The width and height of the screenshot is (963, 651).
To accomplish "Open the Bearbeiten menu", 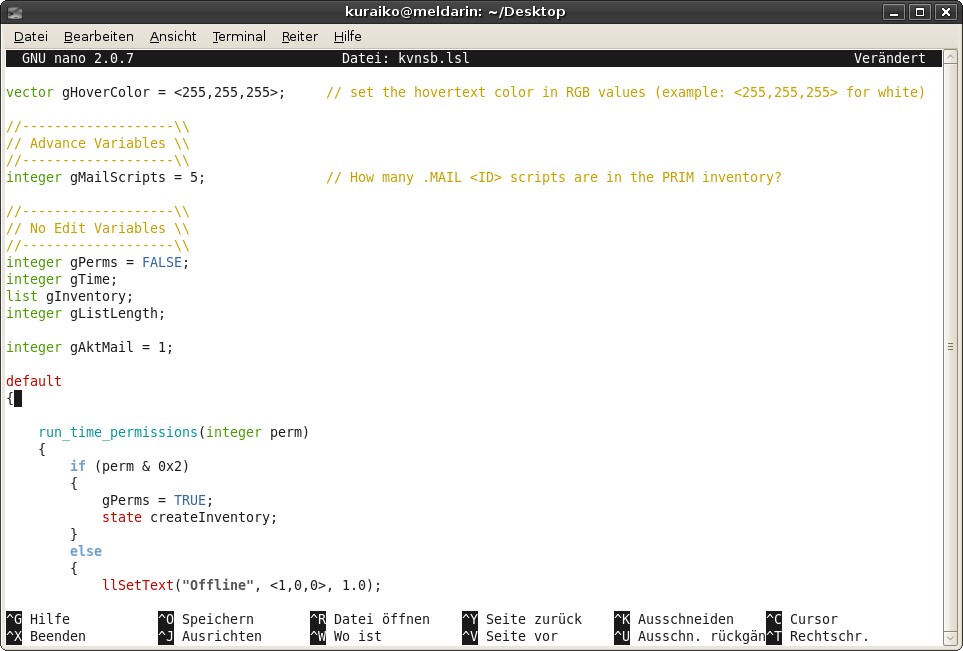I will (x=98, y=36).
